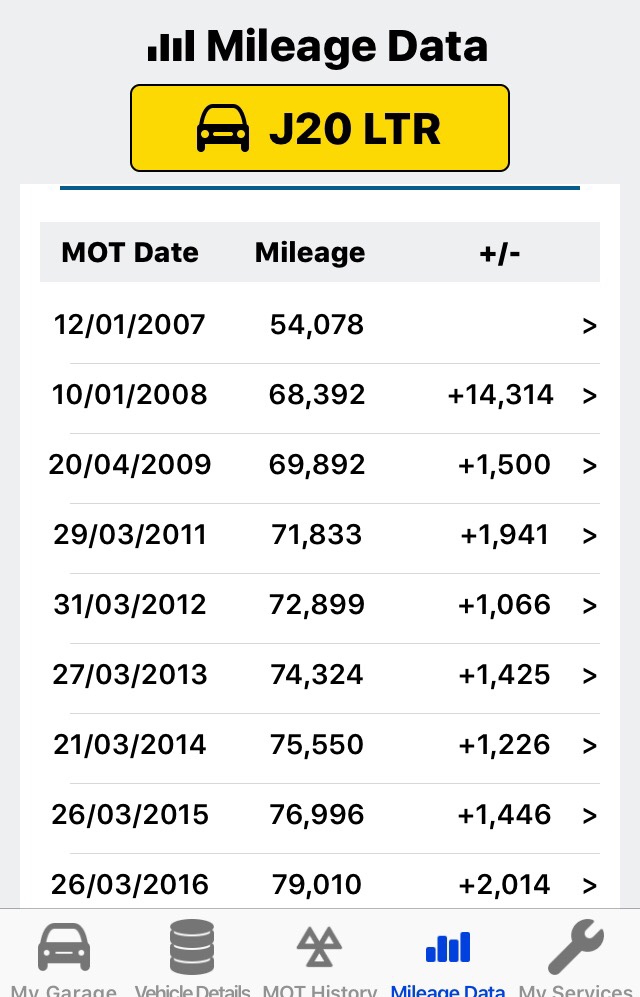Select the Mileage Data bar chart icon
This screenshot has height=997, width=640.
448,947
